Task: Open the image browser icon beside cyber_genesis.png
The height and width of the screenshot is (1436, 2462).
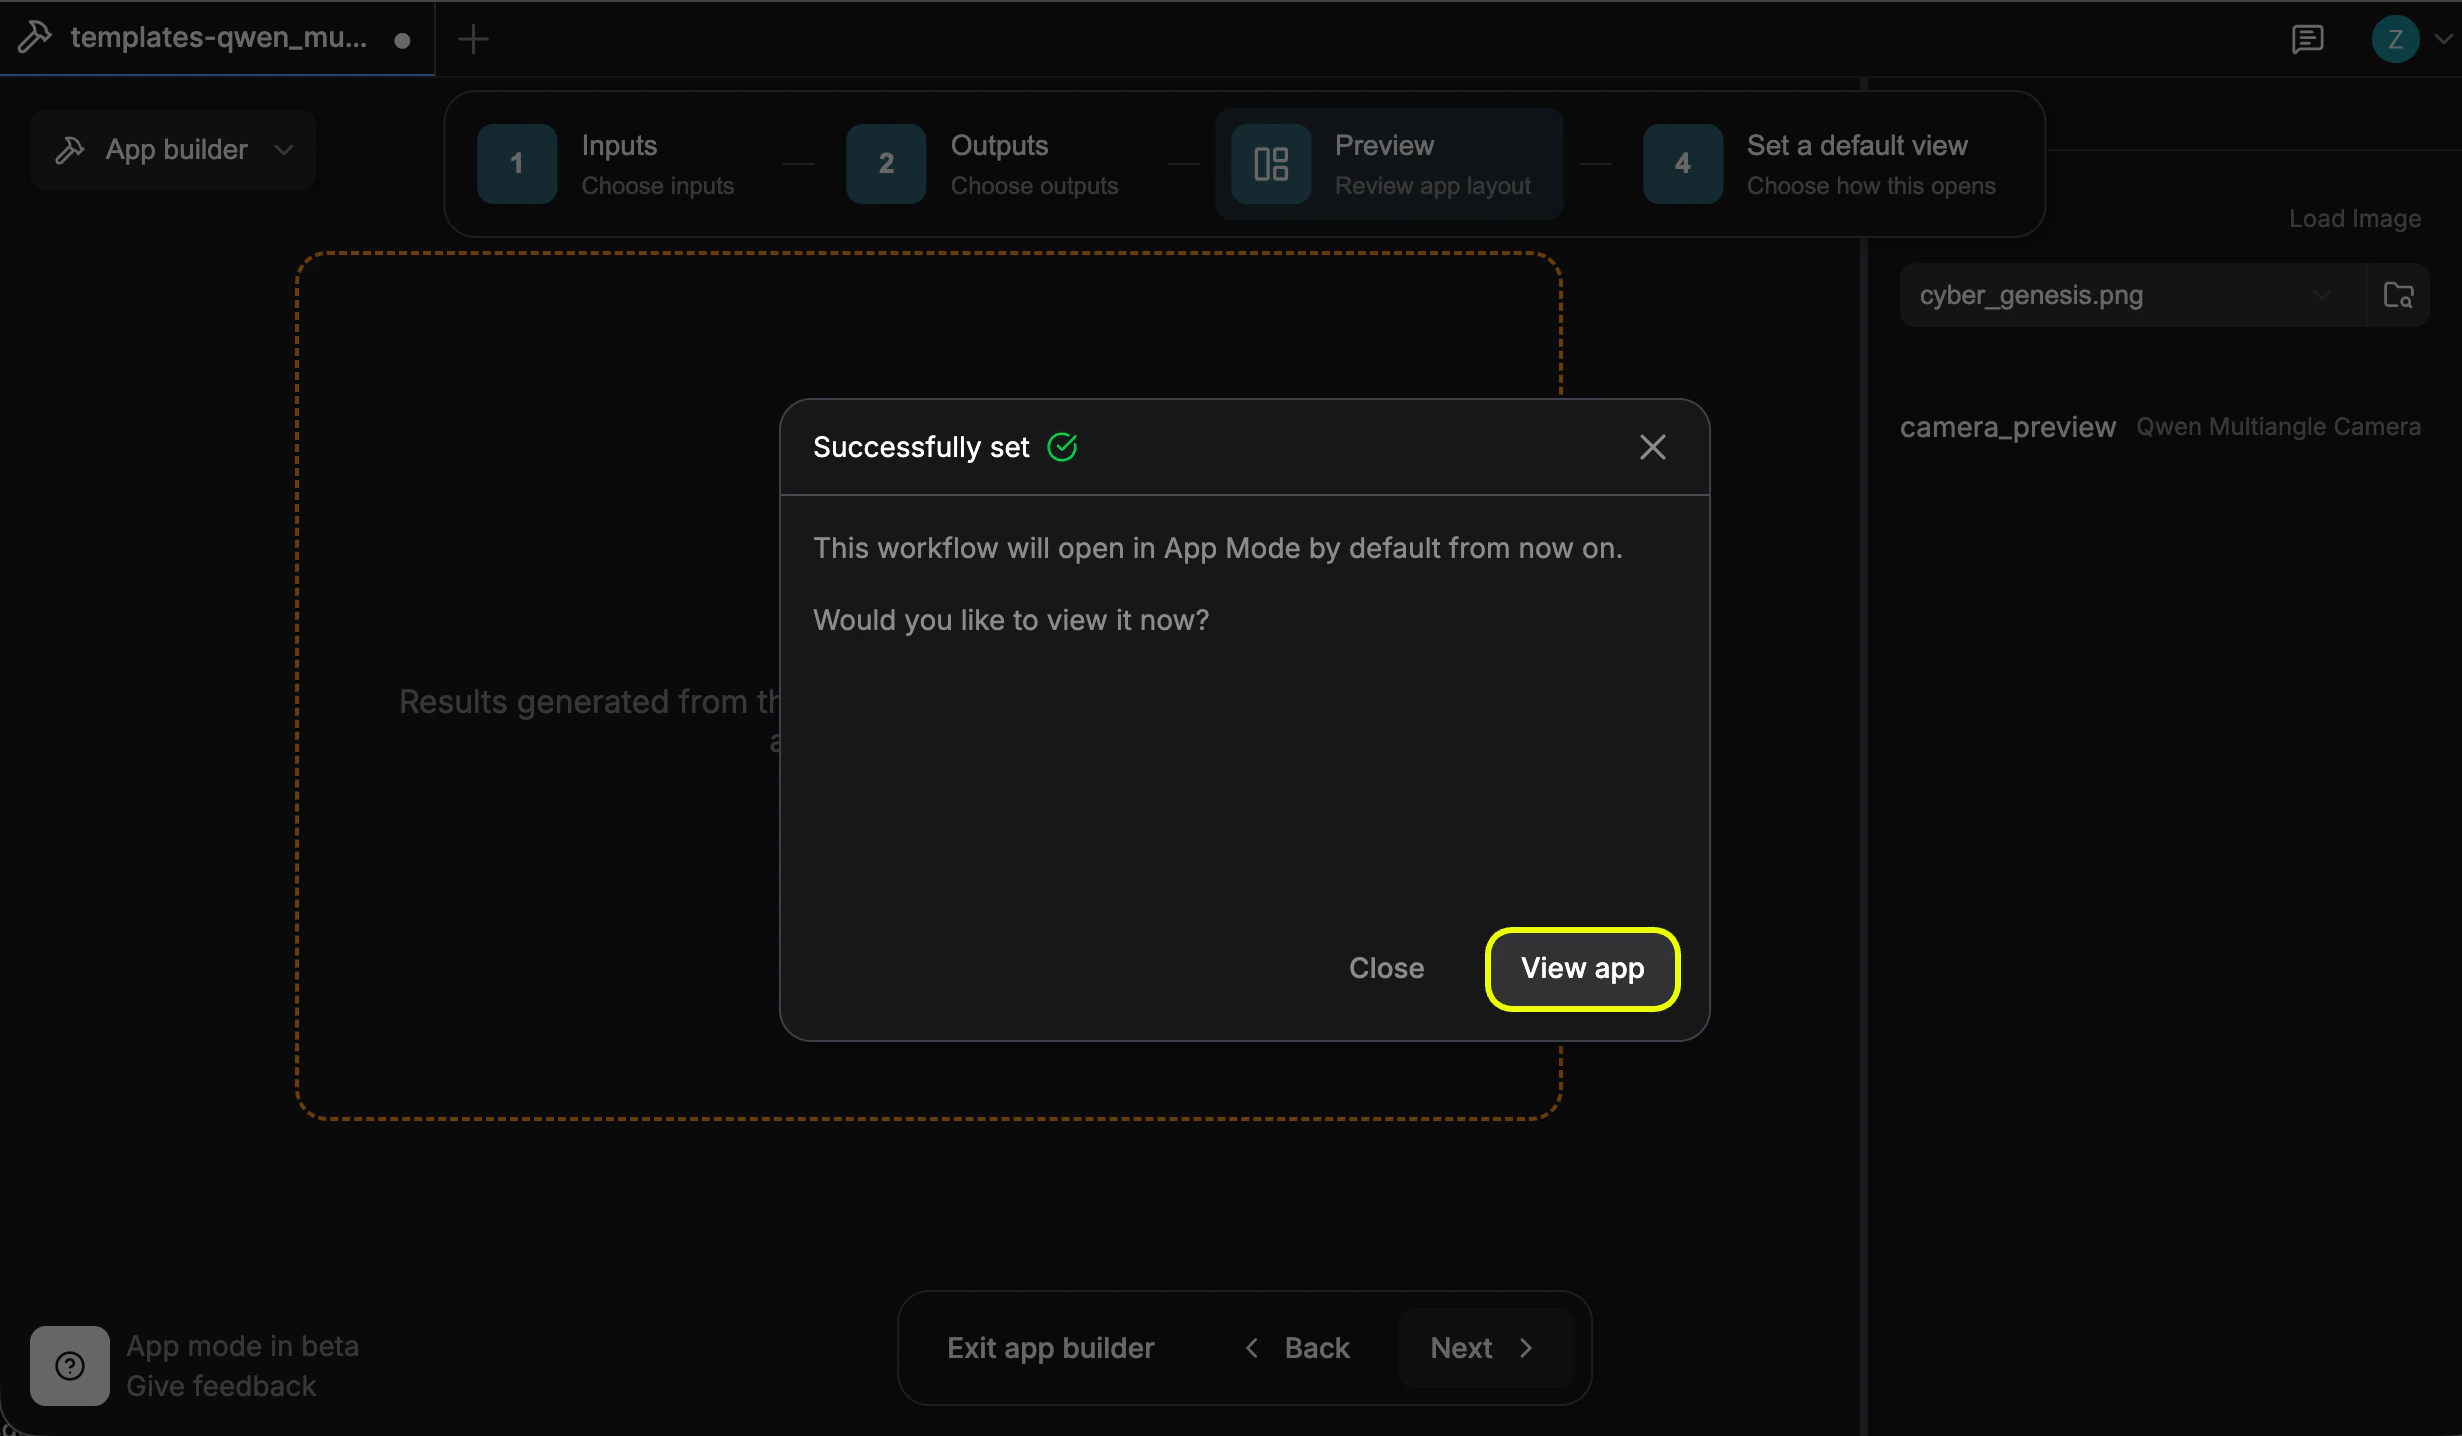Action: point(2398,294)
